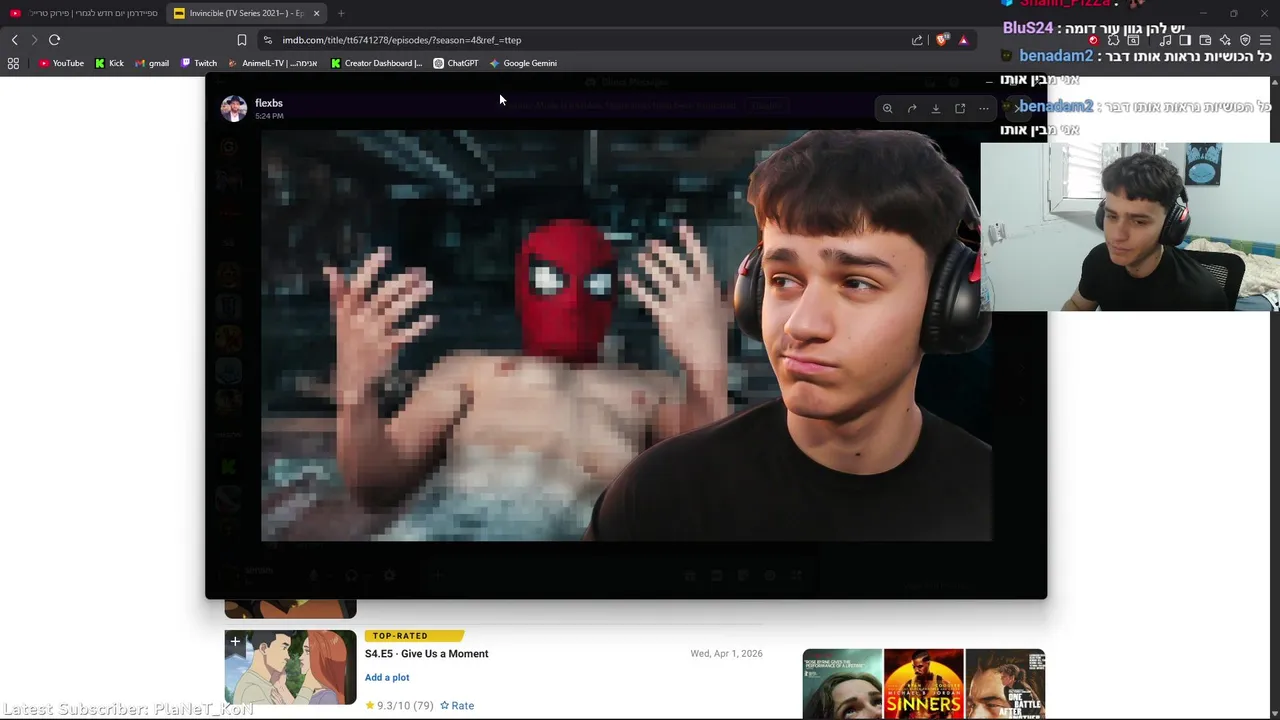The height and width of the screenshot is (720, 1280).
Task: Forward the image with the arrow icon
Action: click(911, 108)
